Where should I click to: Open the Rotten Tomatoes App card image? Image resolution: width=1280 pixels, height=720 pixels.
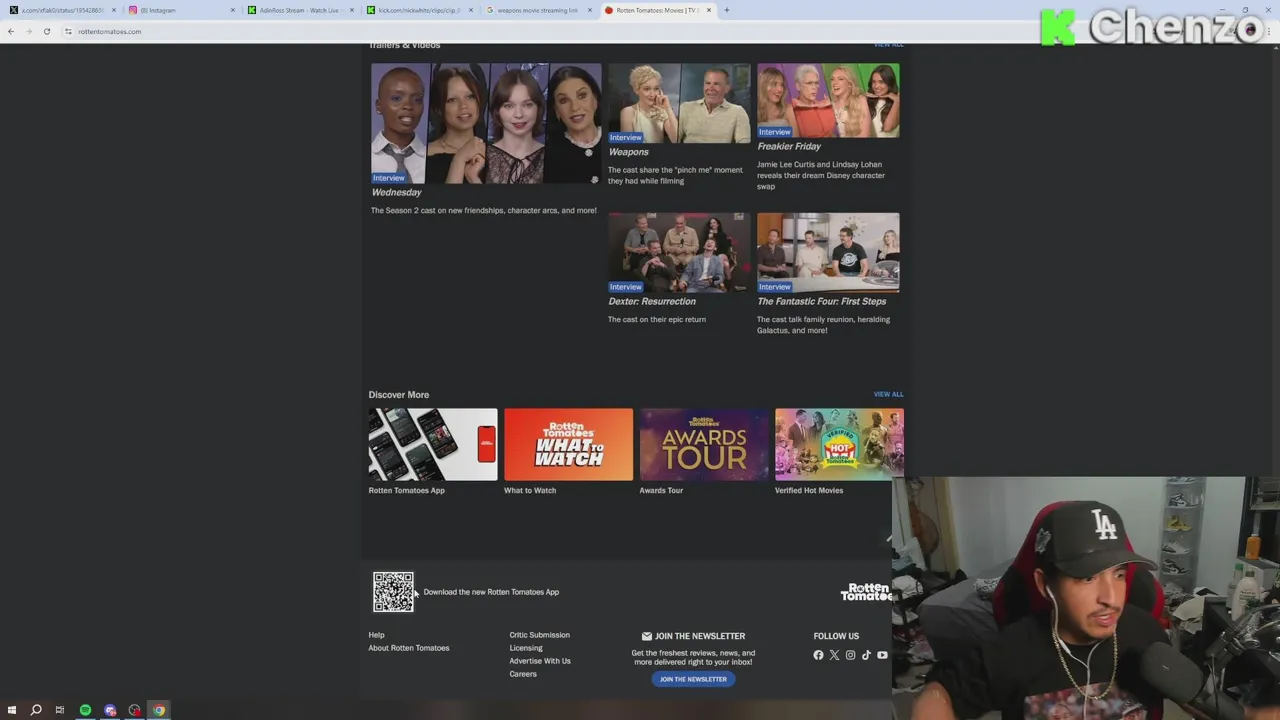point(433,444)
